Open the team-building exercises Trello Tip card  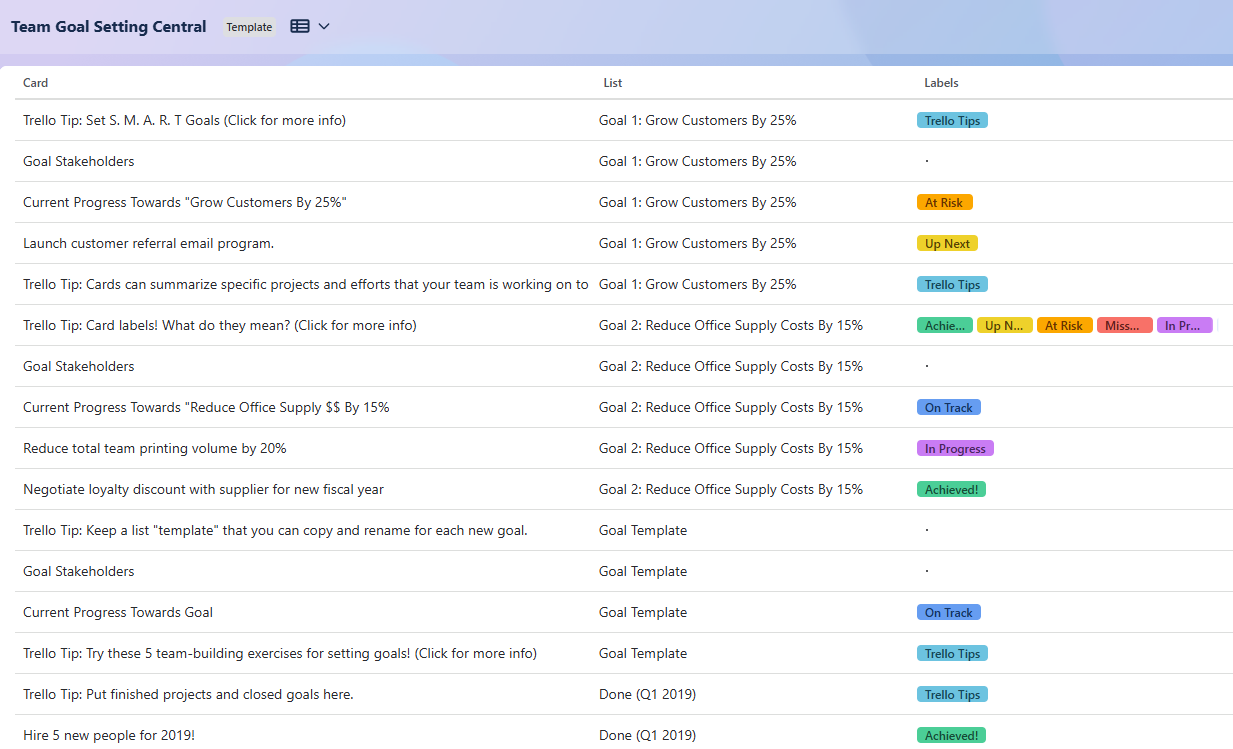click(x=280, y=653)
